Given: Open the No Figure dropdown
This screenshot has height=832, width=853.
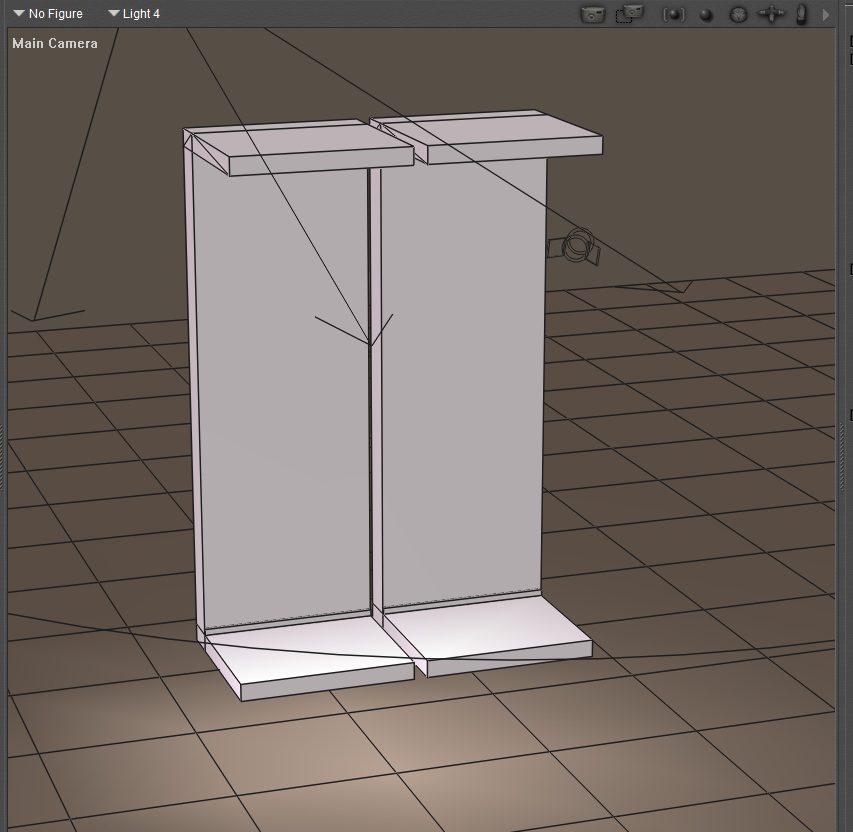Looking at the screenshot, I should 48,14.
